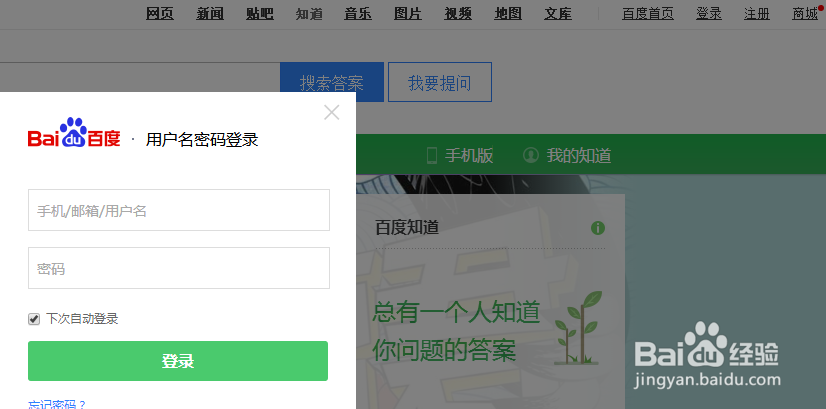Open the 商城 link
The image size is (826, 409).
click(x=805, y=14)
